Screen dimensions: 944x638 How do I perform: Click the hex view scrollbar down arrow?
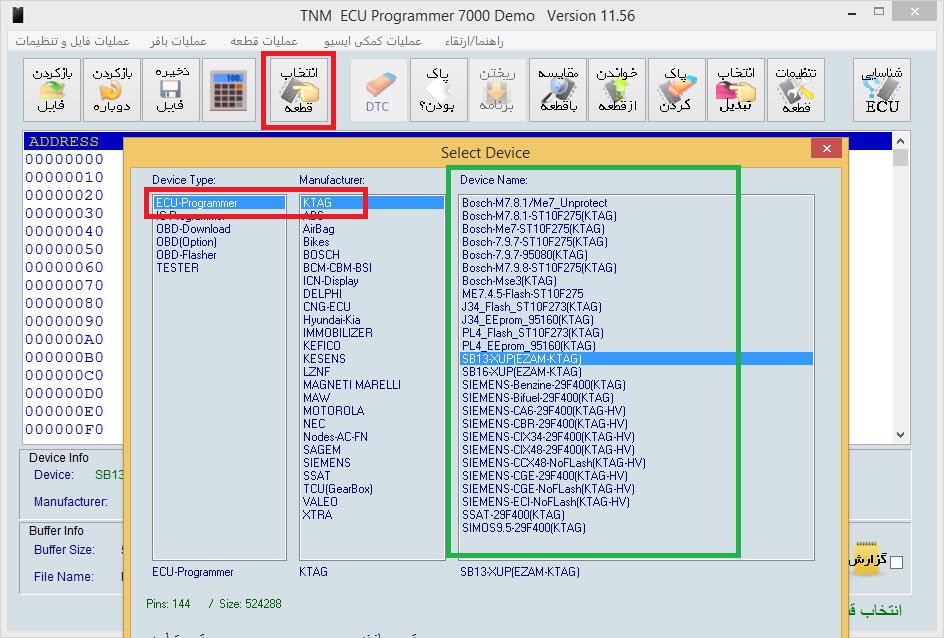tap(901, 435)
